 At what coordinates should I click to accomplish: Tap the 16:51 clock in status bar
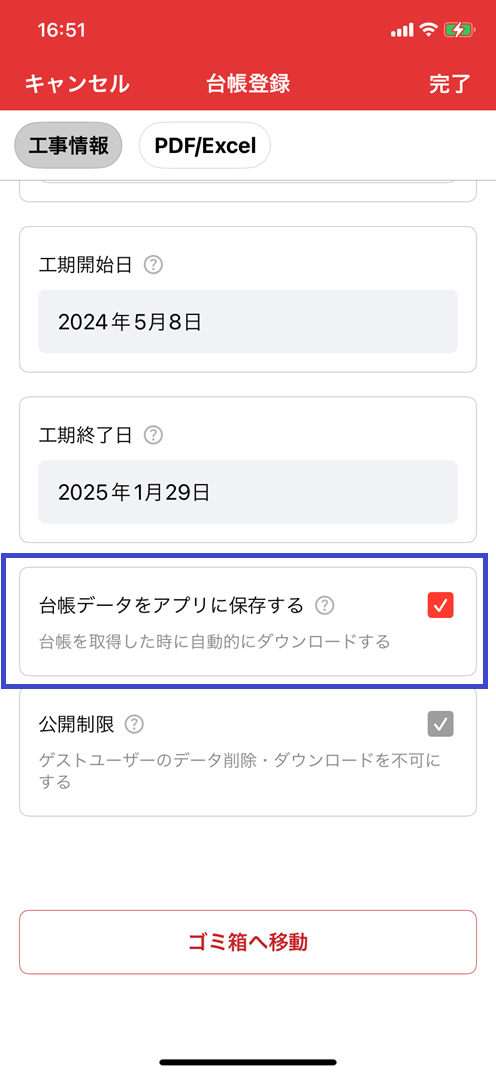click(x=62, y=31)
